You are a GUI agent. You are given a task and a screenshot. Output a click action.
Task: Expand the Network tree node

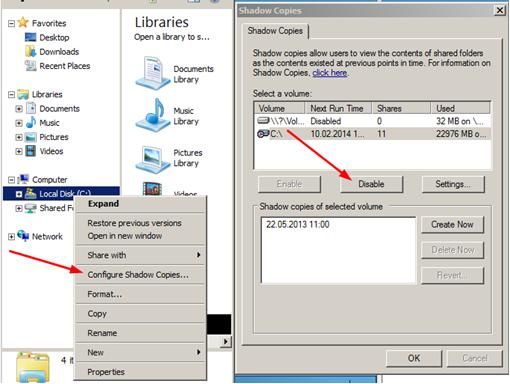coord(11,236)
